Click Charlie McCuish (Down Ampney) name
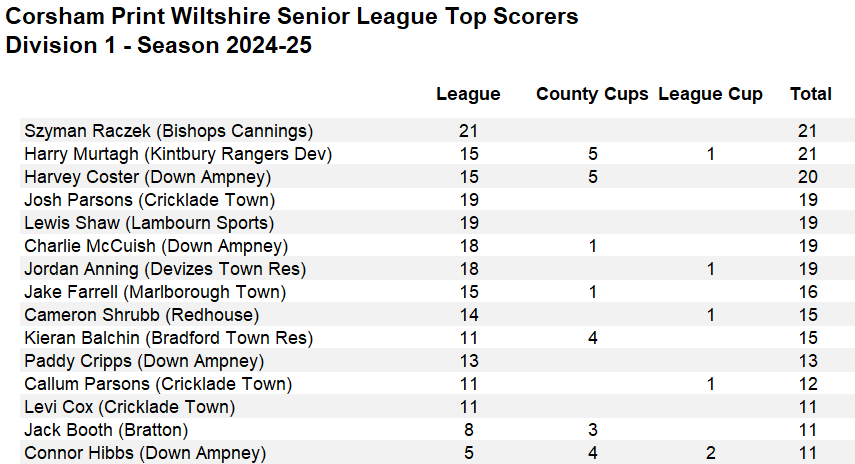The width and height of the screenshot is (855, 464). click(156, 246)
